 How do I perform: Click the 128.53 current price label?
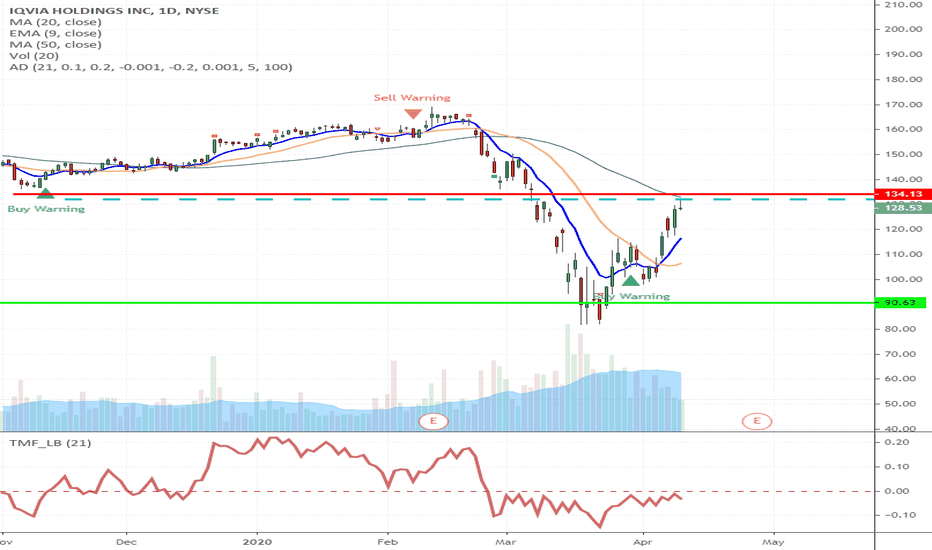(903, 208)
